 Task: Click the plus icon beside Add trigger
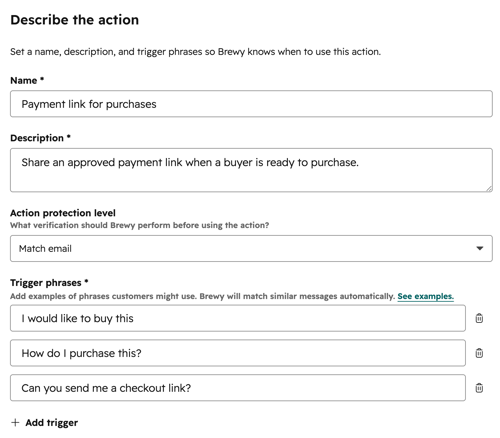pyautogui.click(x=15, y=423)
